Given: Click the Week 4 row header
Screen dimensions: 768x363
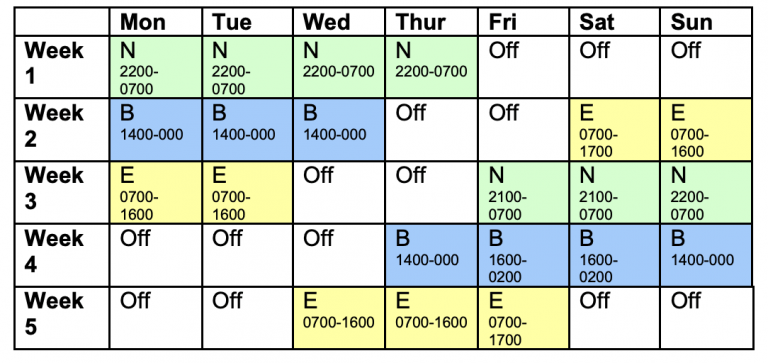Looking at the screenshot, I should click(x=62, y=255).
